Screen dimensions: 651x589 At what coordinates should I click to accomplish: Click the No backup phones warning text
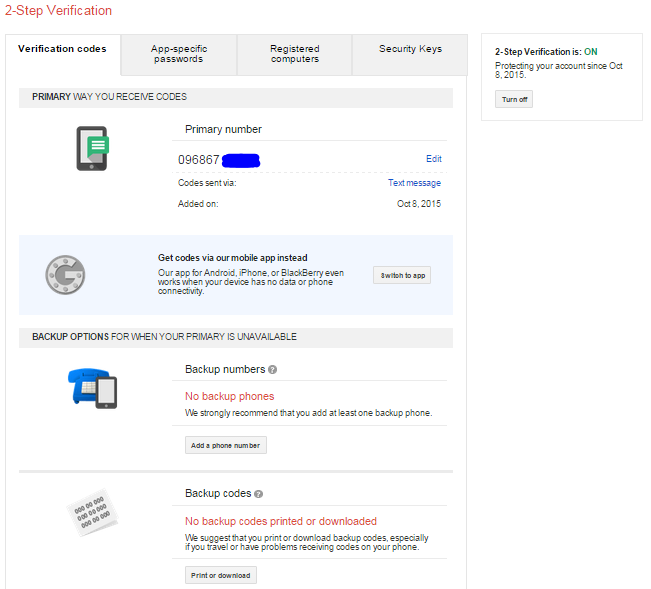[x=229, y=397]
